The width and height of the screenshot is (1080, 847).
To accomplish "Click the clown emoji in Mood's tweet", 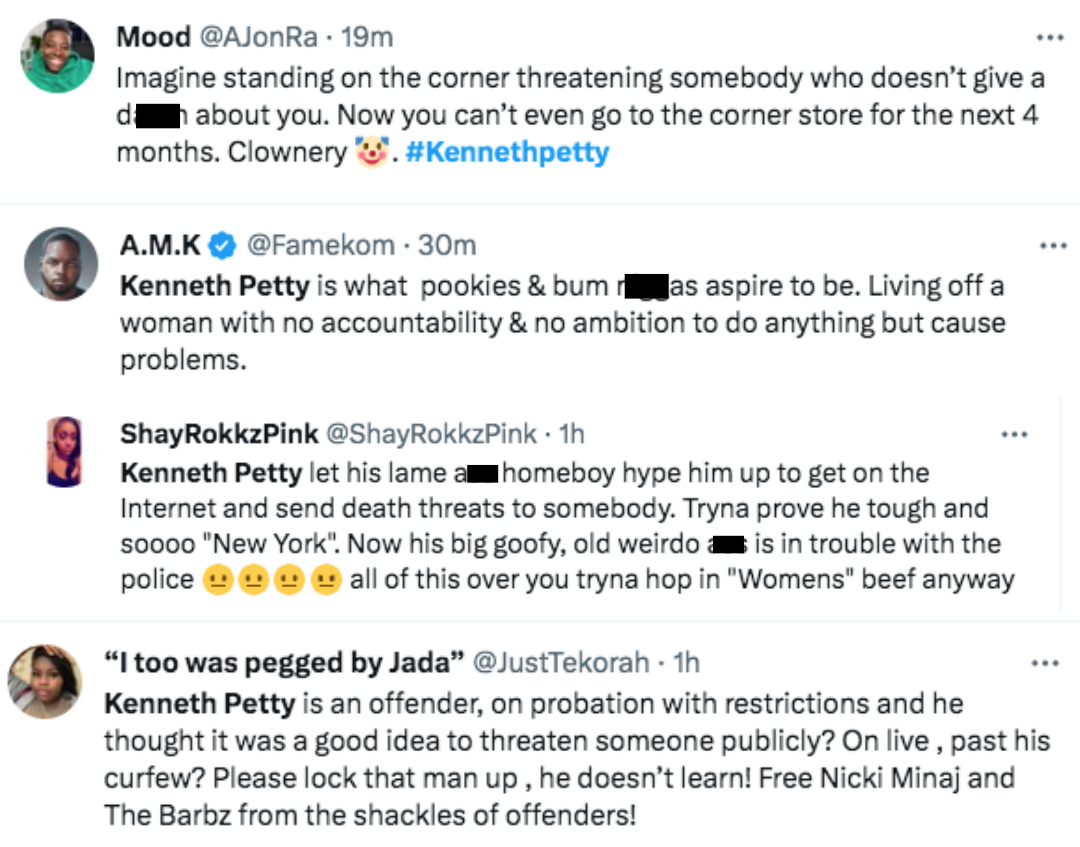I will pyautogui.click(x=371, y=153).
